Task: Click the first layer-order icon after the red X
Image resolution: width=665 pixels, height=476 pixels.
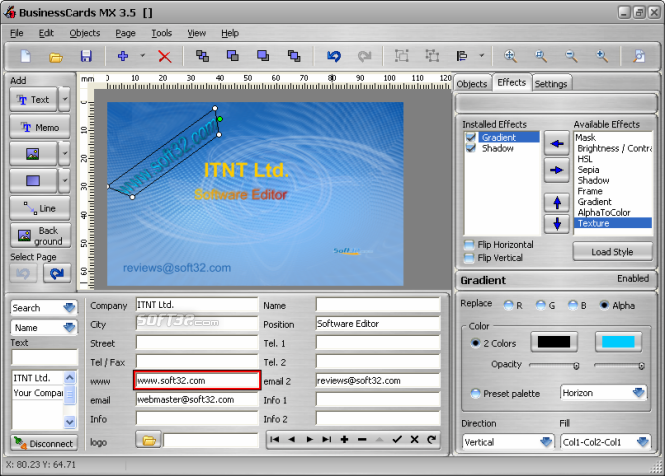Action: pos(202,56)
